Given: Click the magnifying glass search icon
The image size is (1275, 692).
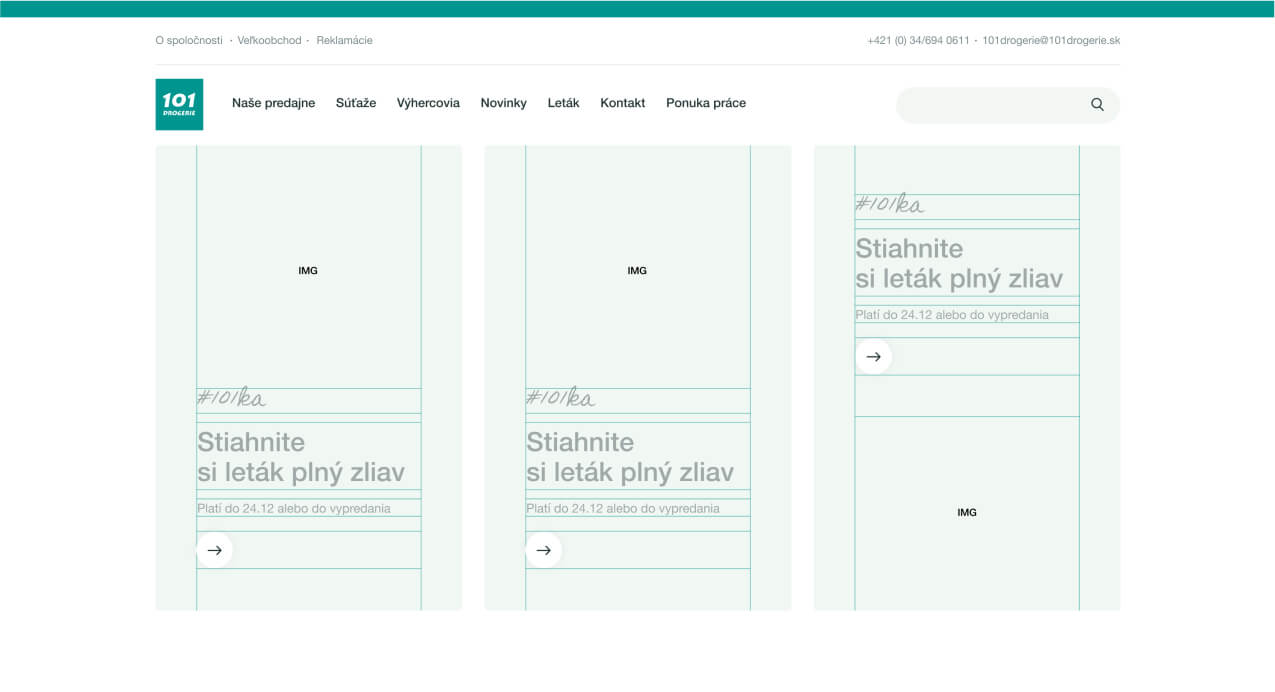Looking at the screenshot, I should [1097, 104].
